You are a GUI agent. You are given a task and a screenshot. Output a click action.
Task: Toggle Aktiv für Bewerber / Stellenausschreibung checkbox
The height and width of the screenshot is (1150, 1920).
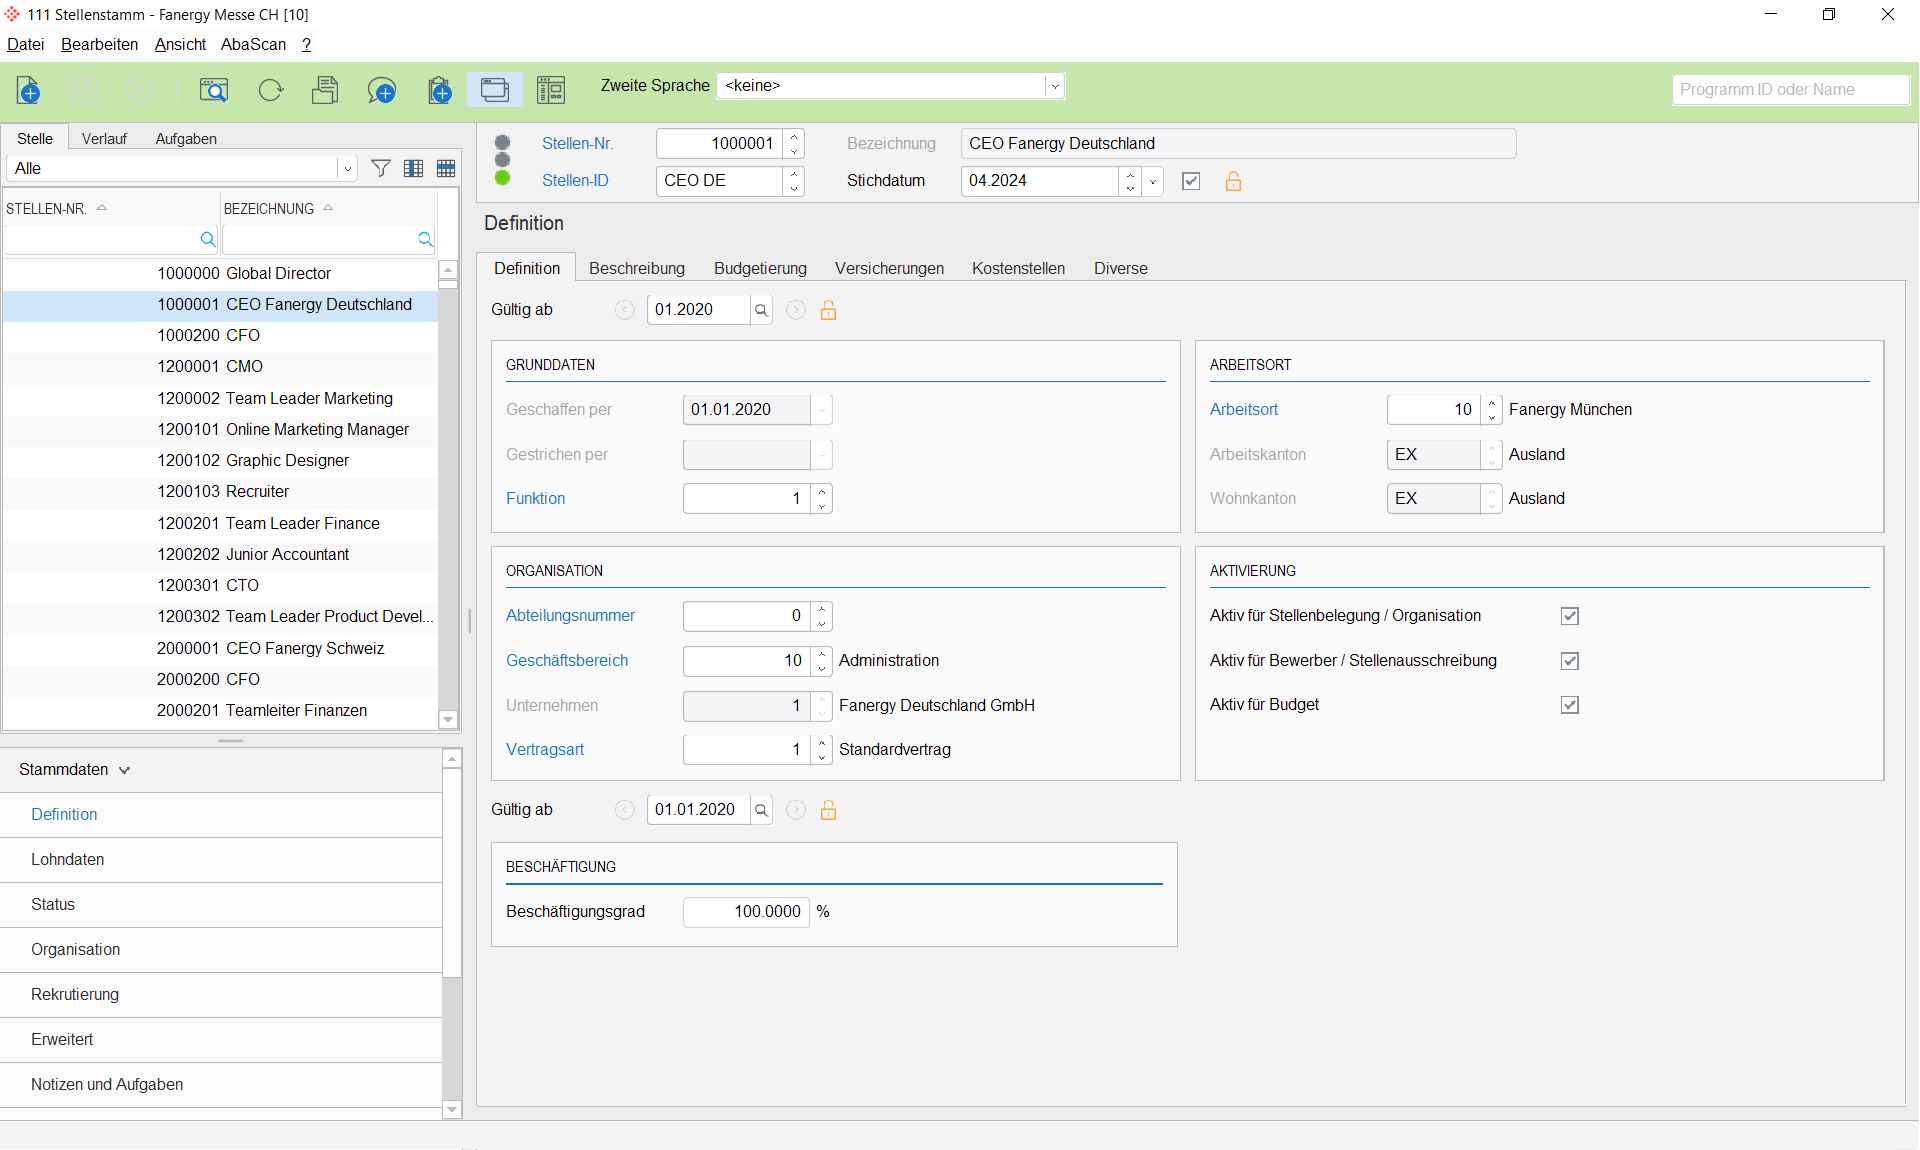pos(1570,661)
